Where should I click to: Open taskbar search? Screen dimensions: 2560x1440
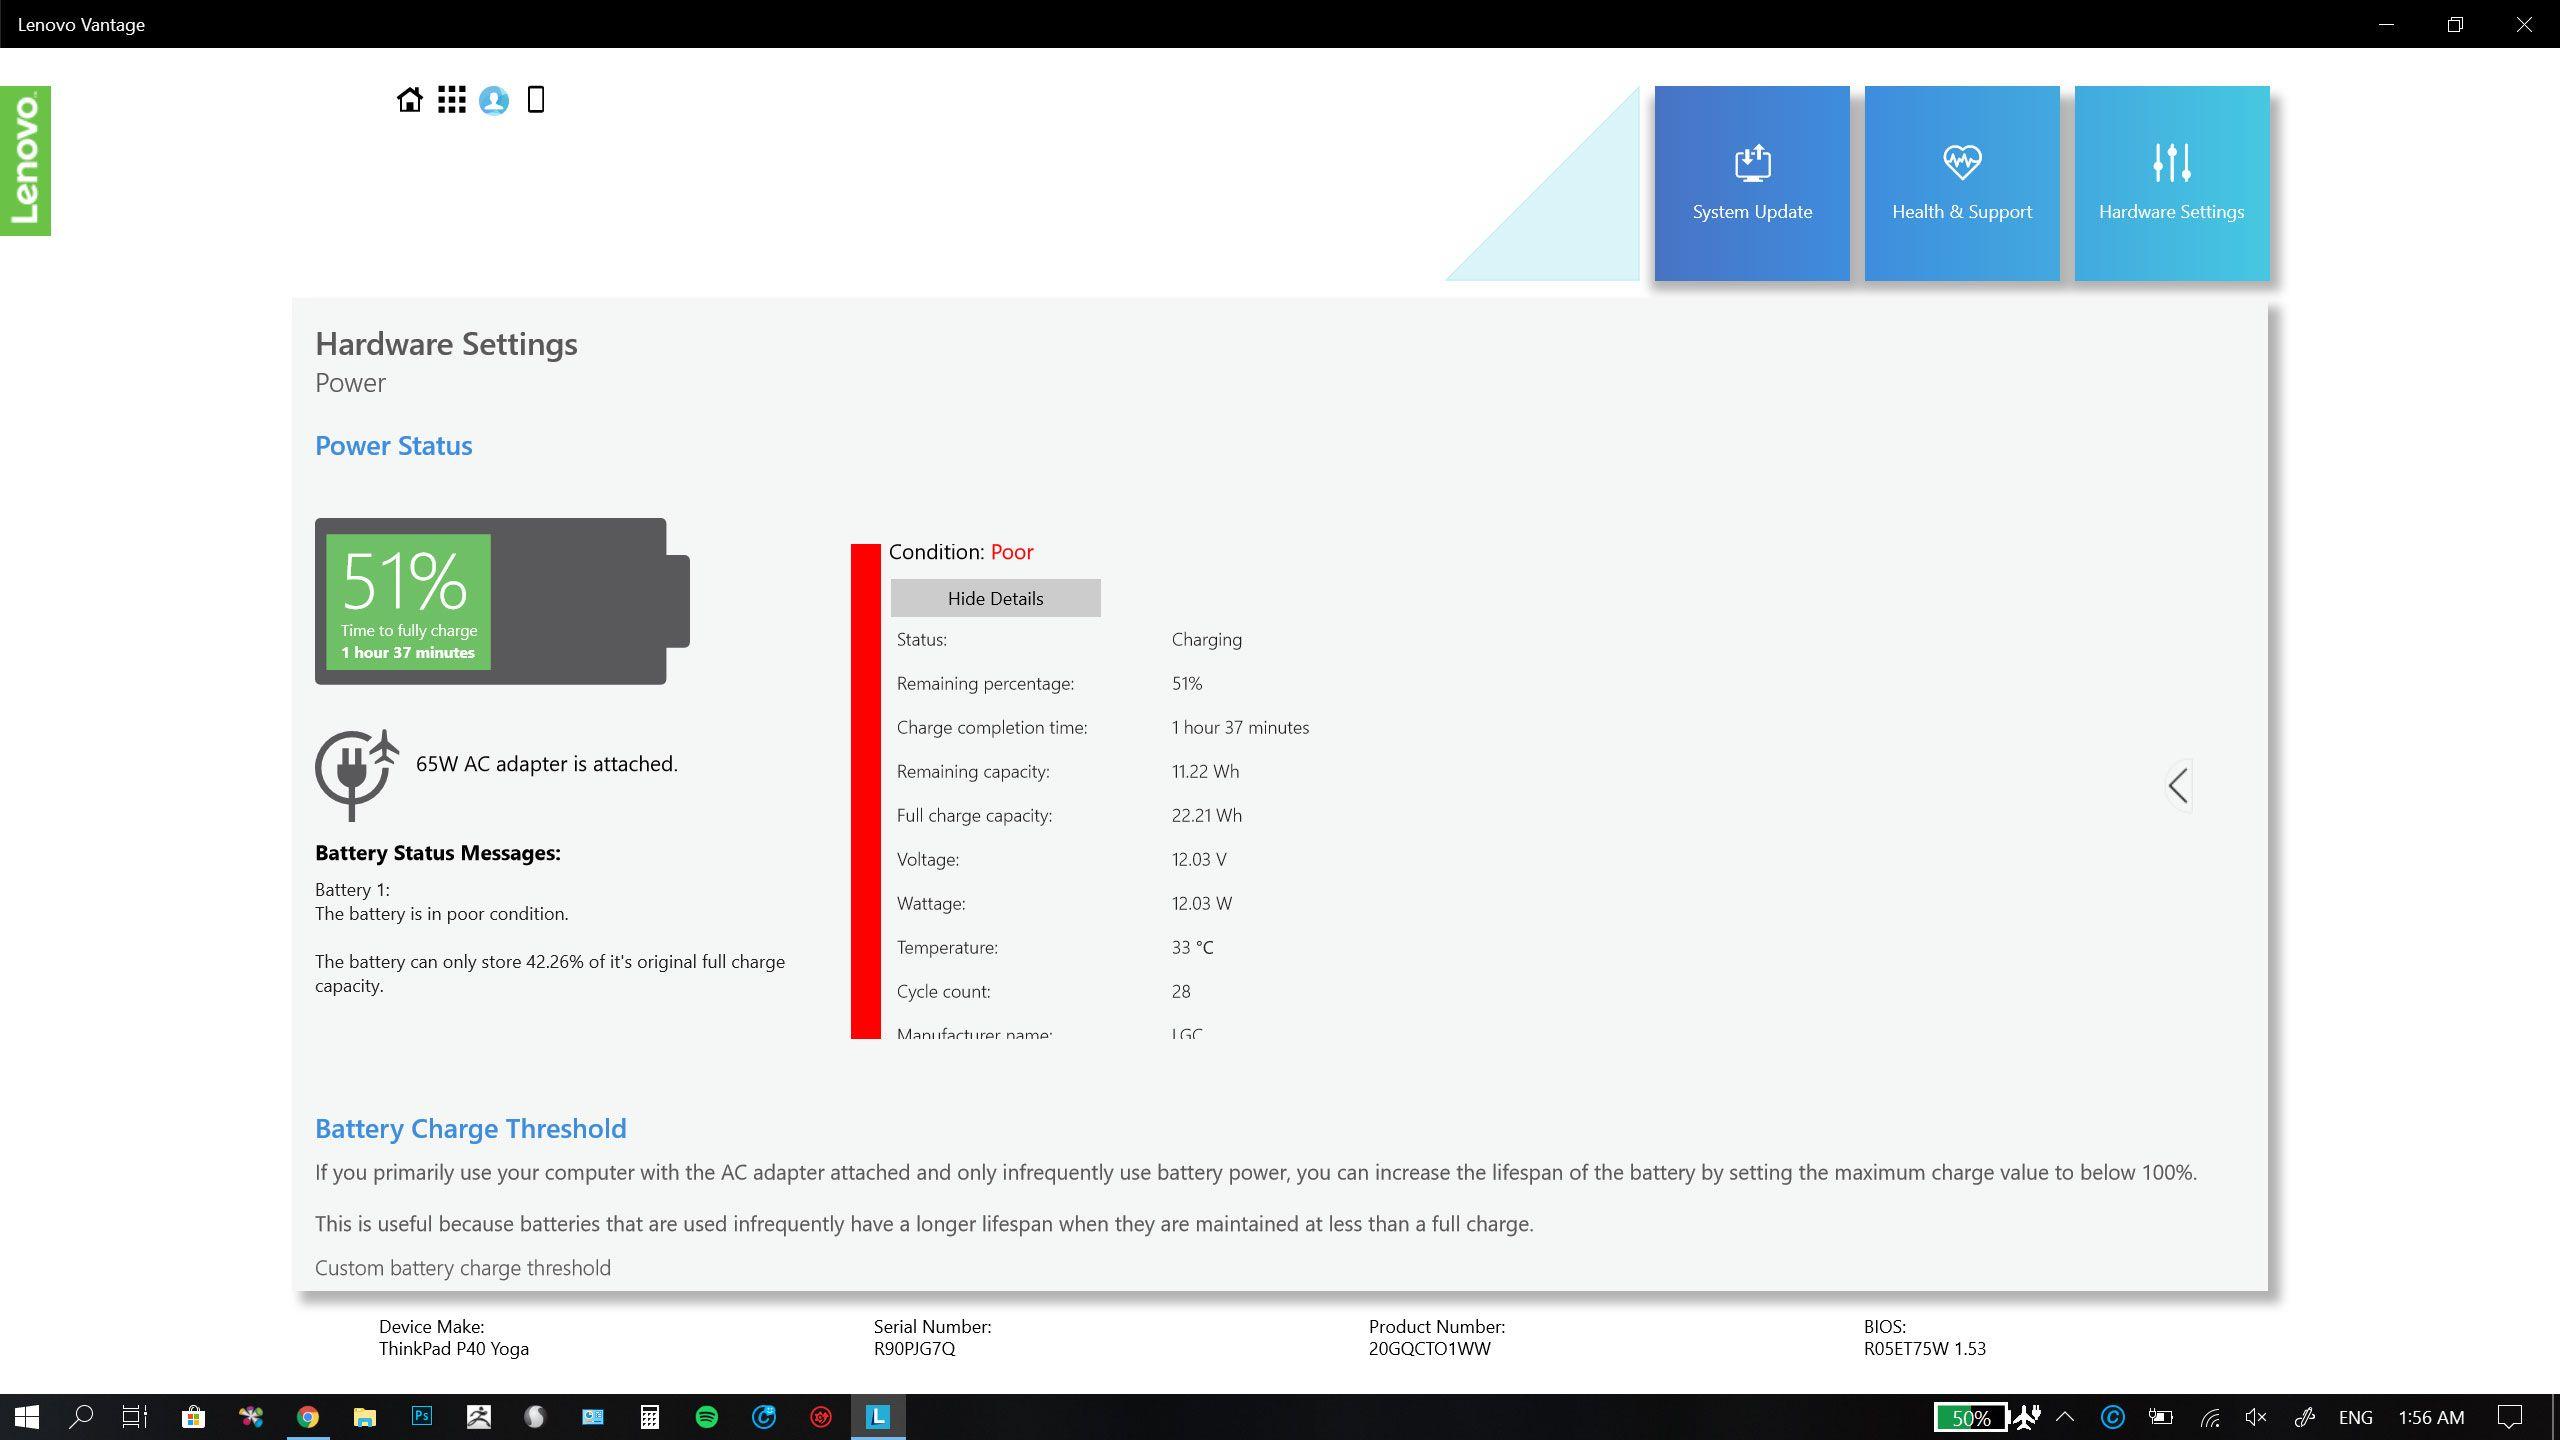81,1417
